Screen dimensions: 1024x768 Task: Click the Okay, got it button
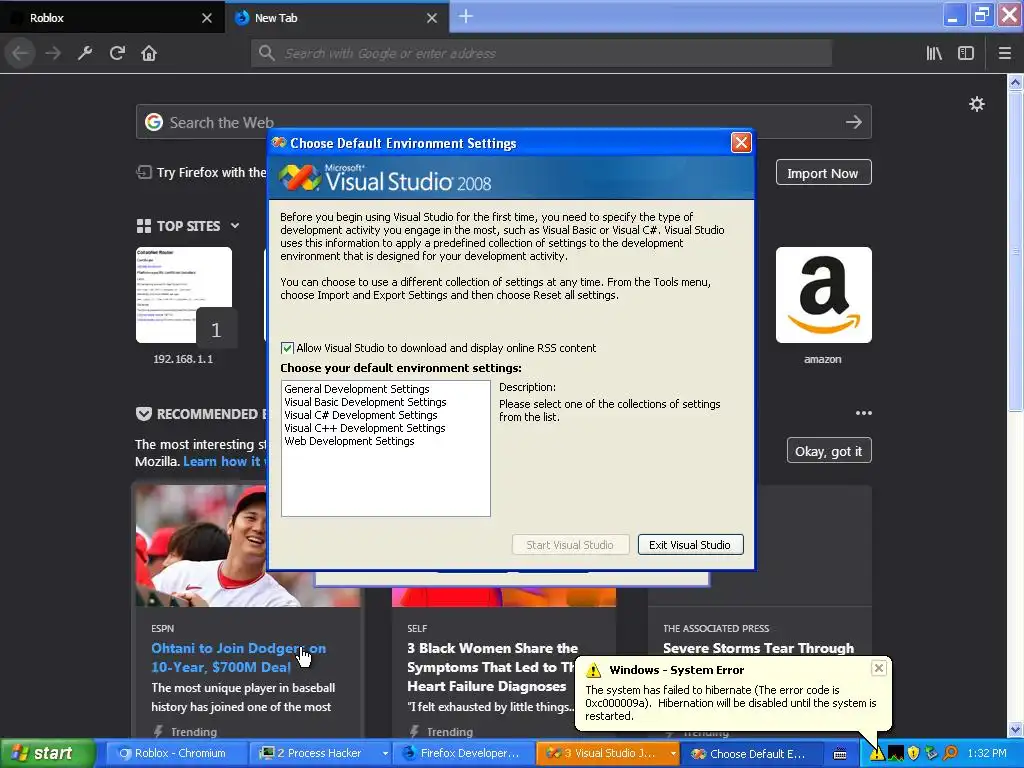click(828, 451)
